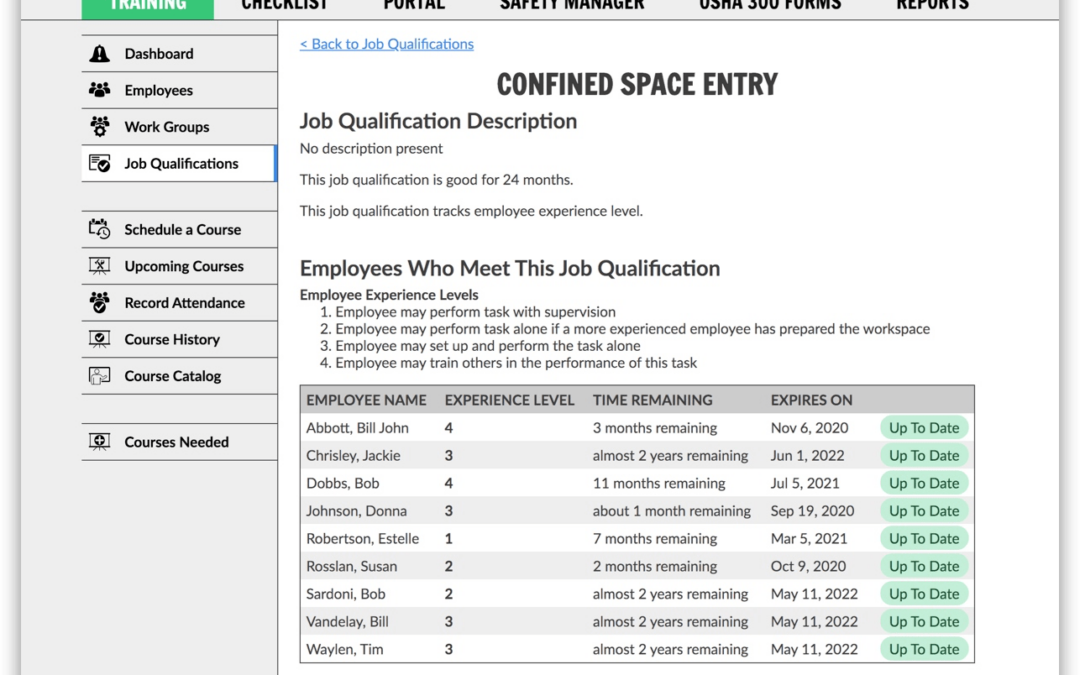Click the Experience Level column header

point(509,400)
